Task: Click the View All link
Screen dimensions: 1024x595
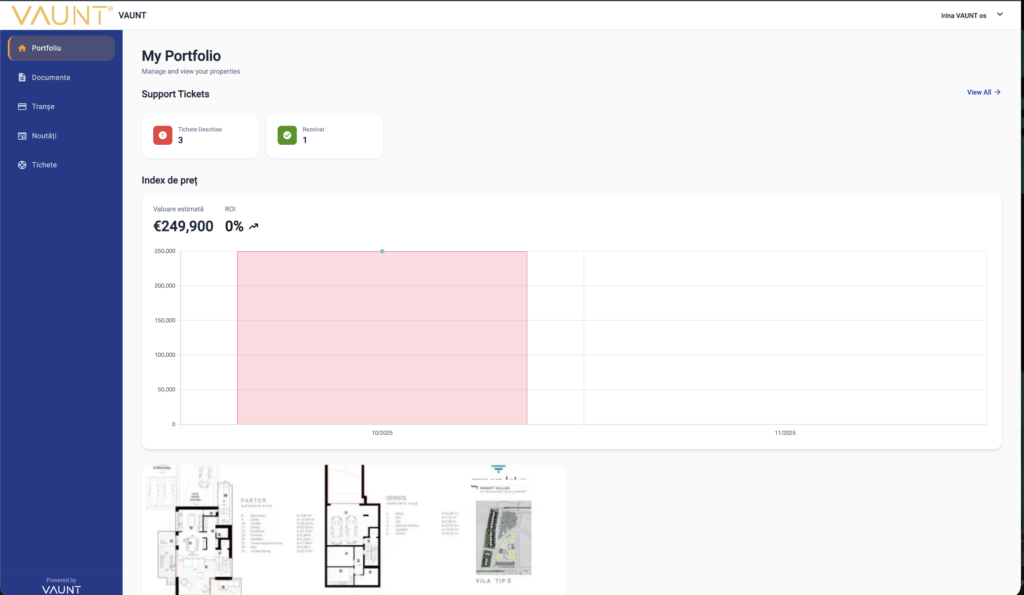Action: coord(983,92)
